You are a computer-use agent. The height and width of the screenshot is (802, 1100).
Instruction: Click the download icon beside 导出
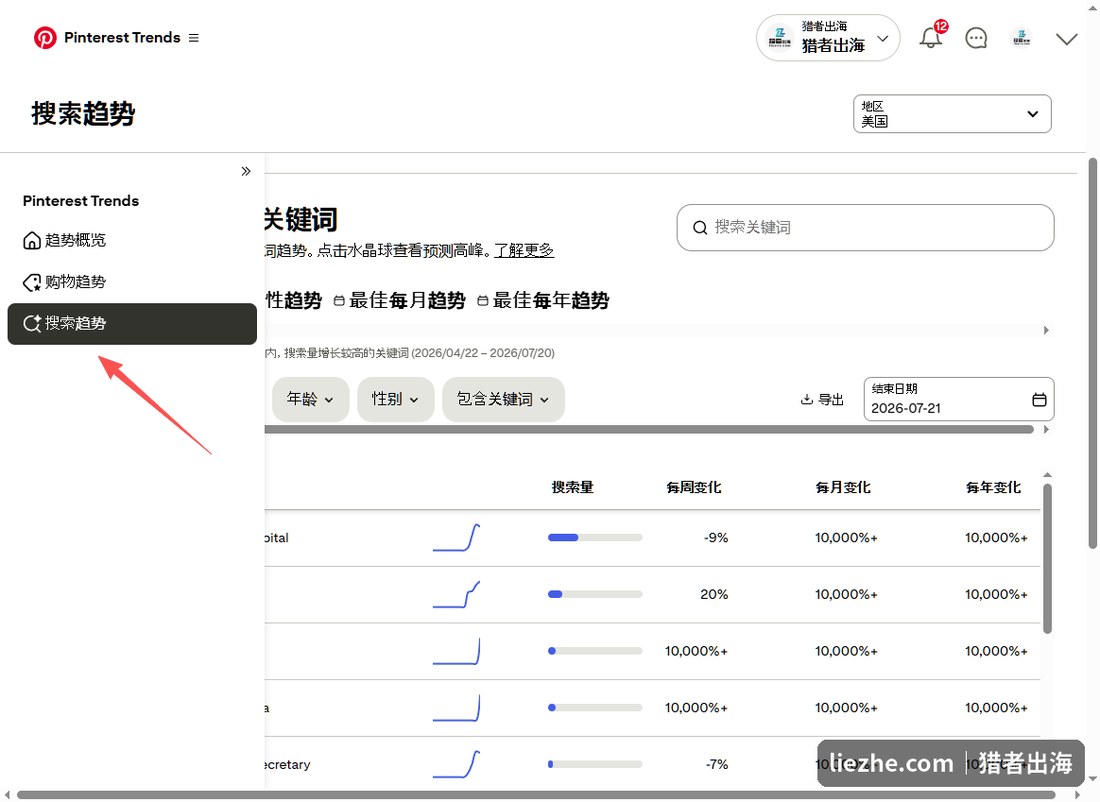tap(807, 399)
